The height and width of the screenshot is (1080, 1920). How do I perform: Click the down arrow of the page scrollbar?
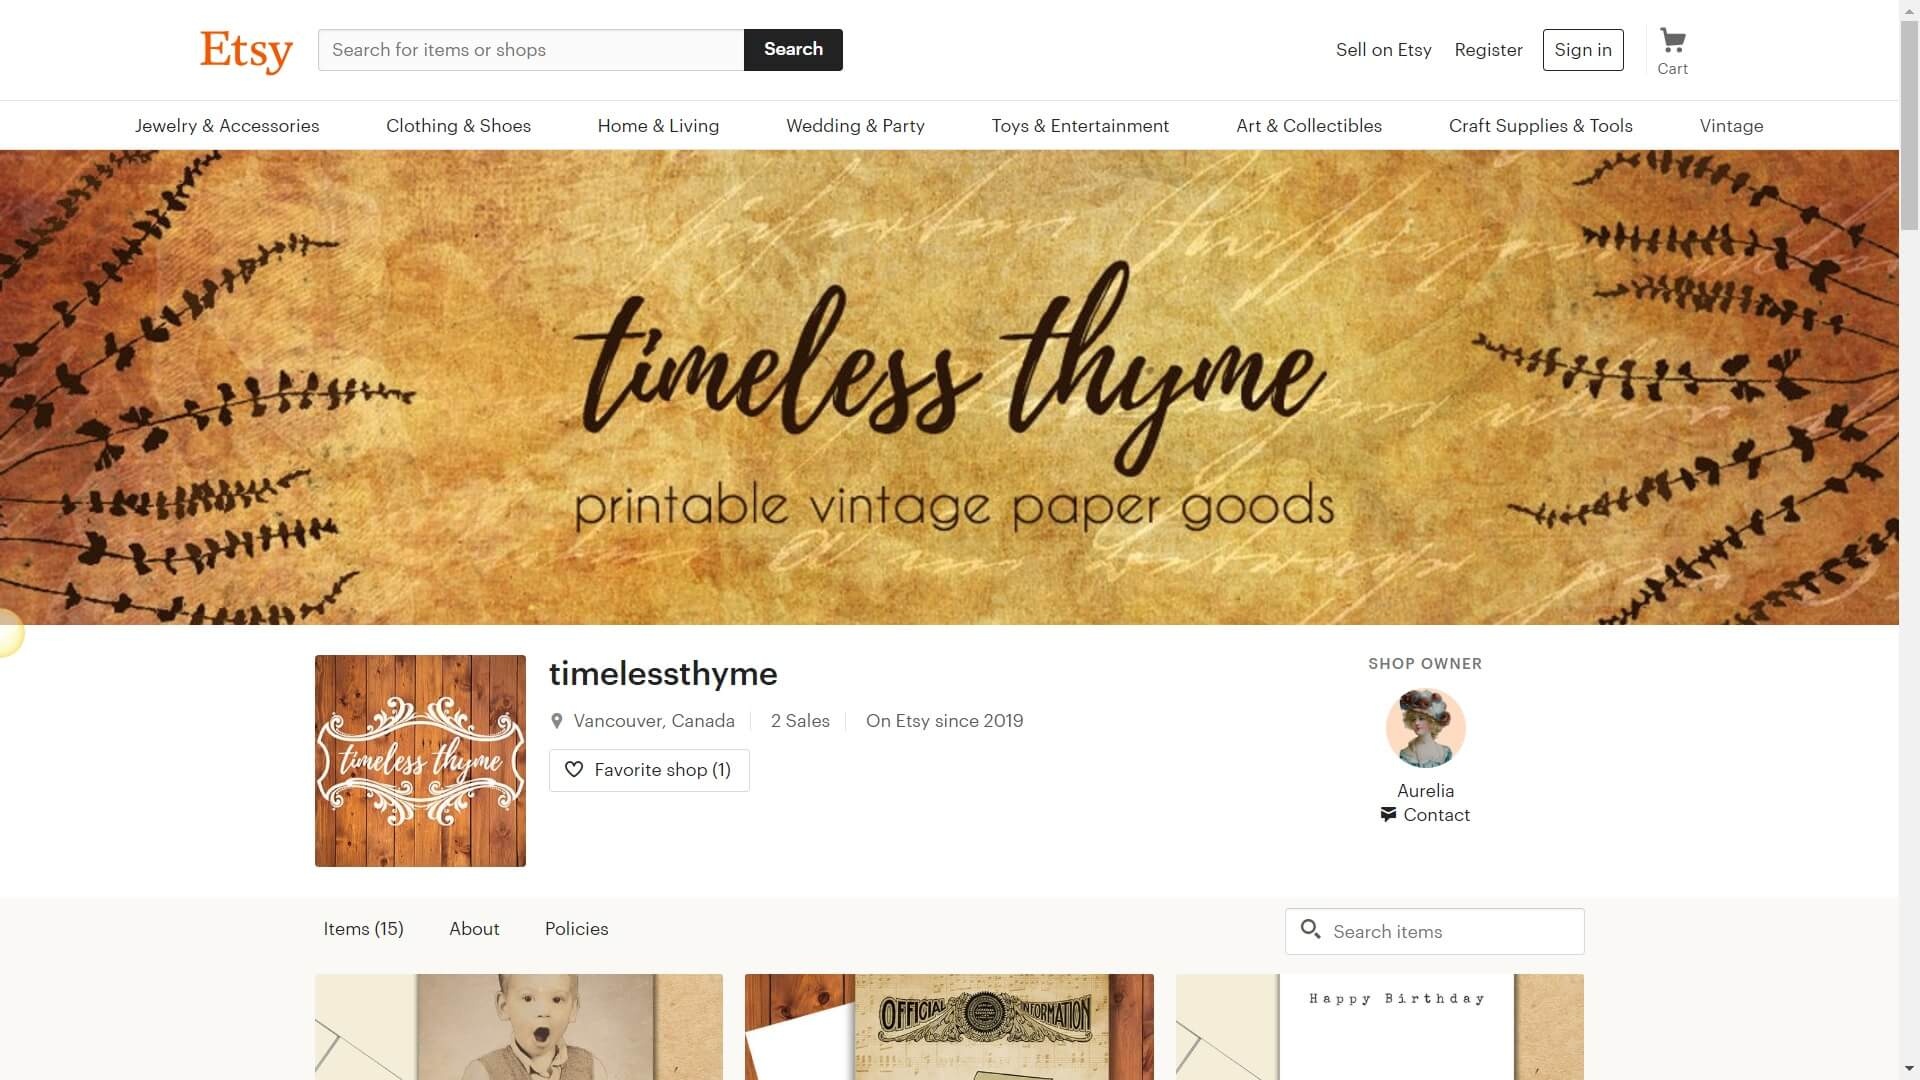[x=1909, y=1069]
